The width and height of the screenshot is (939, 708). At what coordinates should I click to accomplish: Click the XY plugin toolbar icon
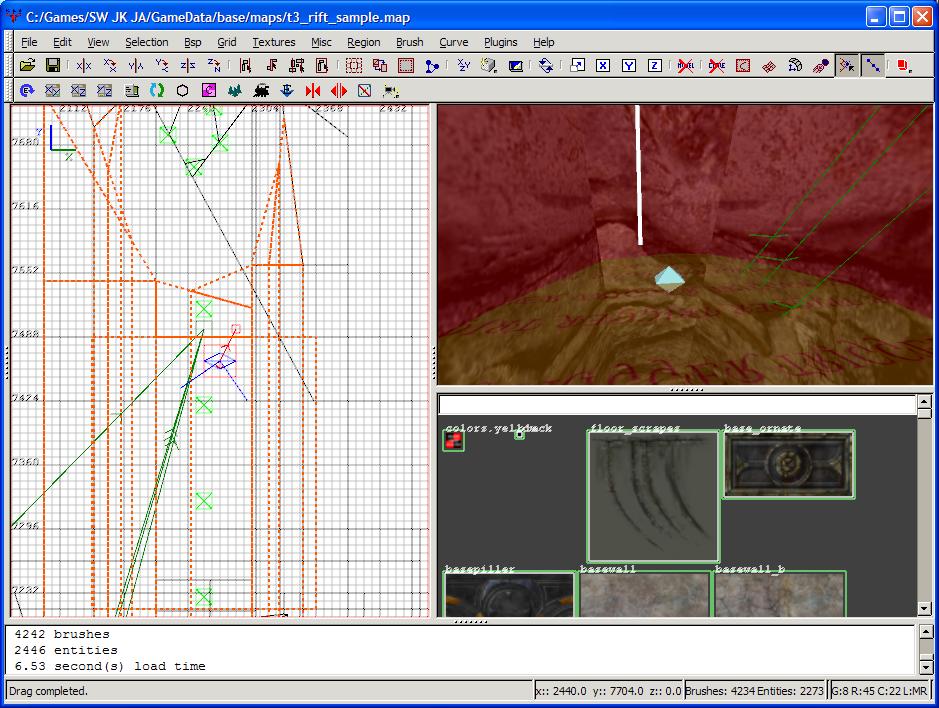(x=53, y=90)
